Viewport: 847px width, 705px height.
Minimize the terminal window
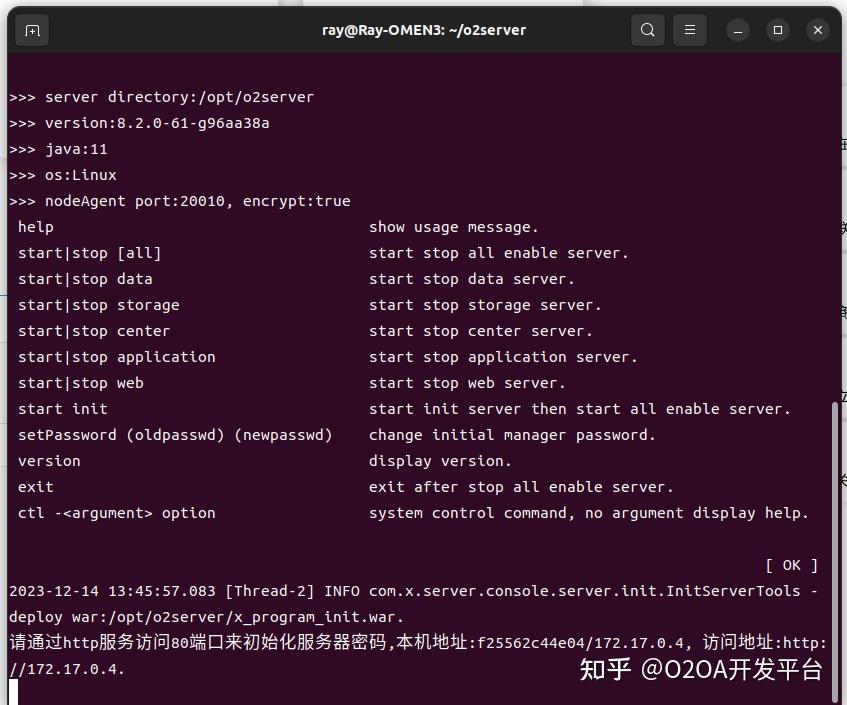(x=738, y=30)
